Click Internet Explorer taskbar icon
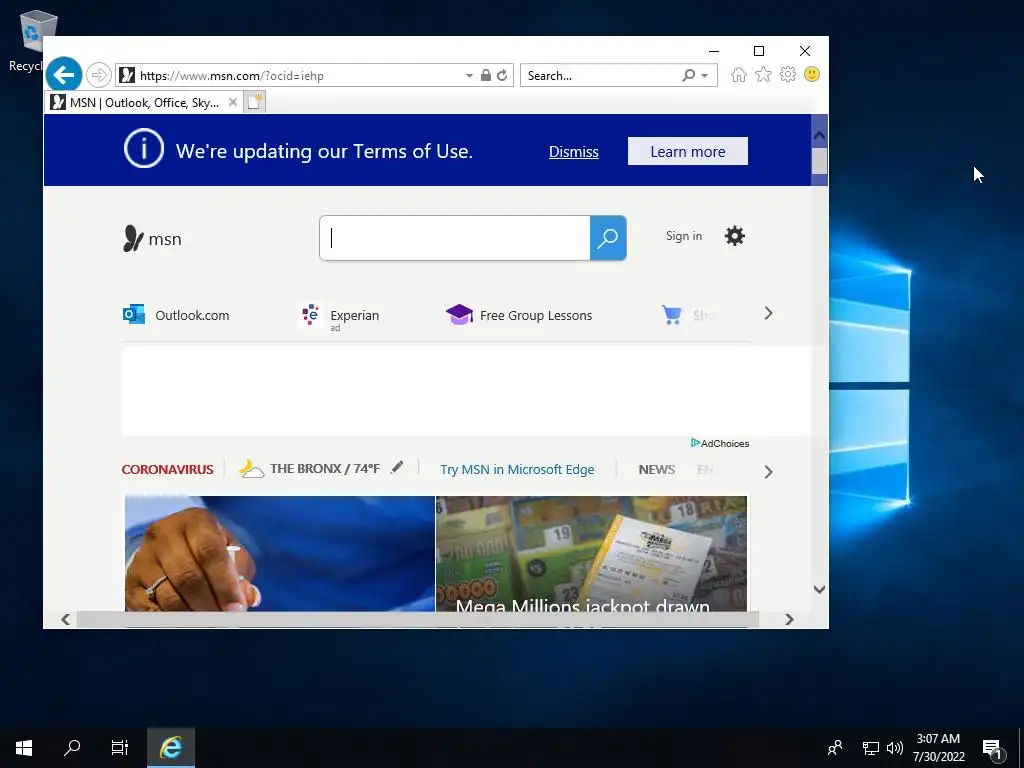The height and width of the screenshot is (768, 1024). (x=170, y=748)
